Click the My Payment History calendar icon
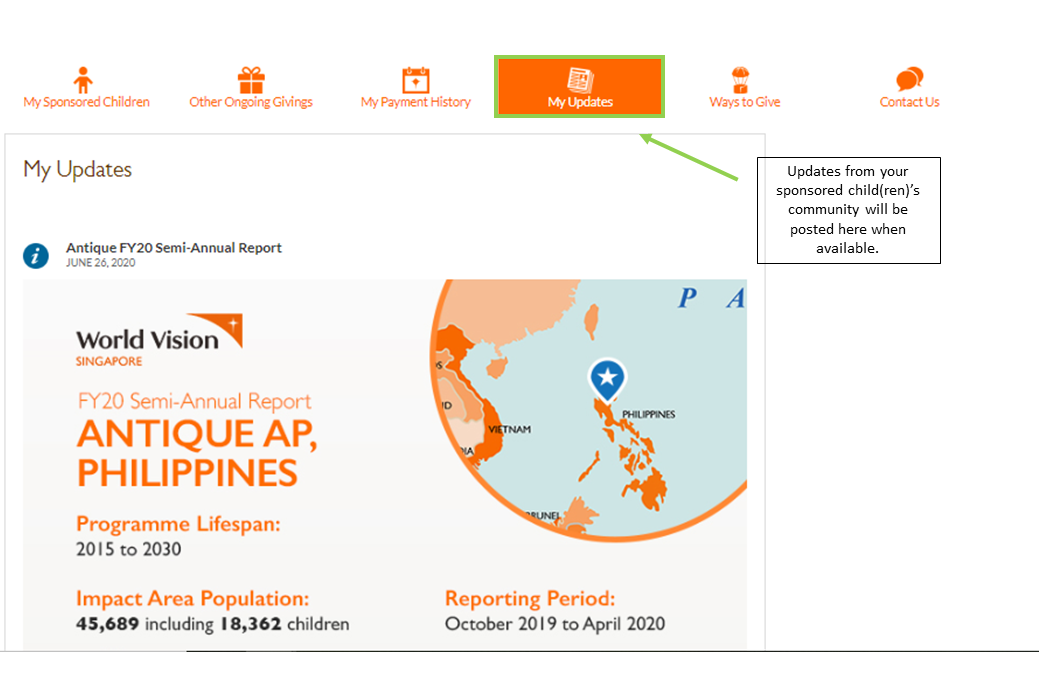Screen dimensions: 1041x698 (x=416, y=80)
